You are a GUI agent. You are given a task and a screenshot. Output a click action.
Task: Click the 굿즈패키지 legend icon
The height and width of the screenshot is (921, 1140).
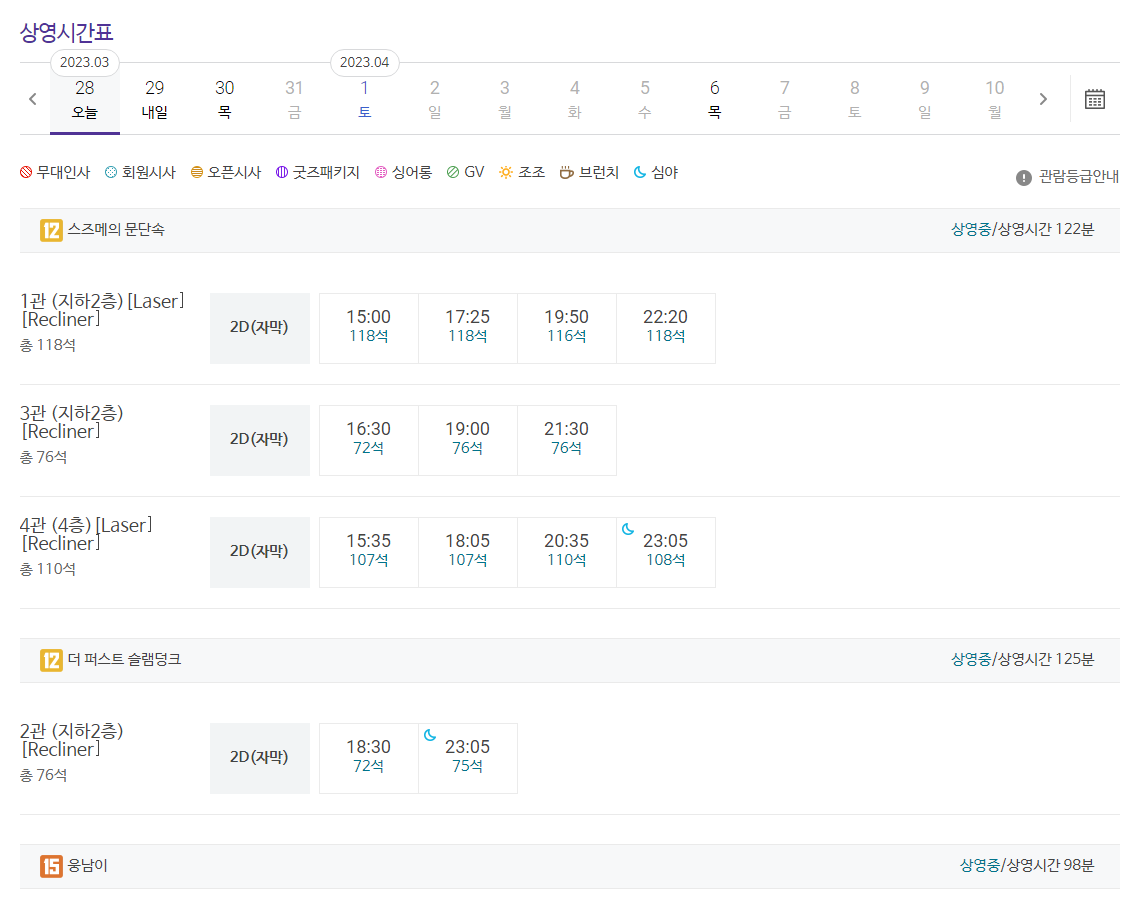coord(282,172)
